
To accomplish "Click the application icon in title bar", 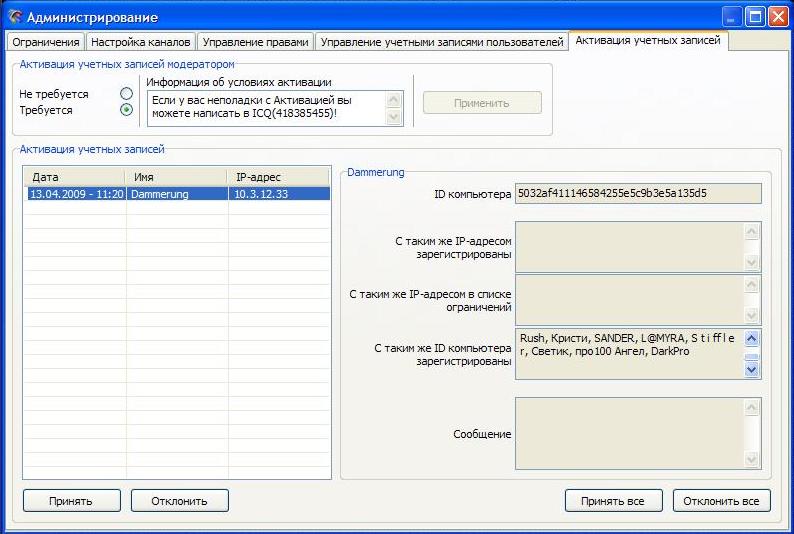I will point(14,17).
